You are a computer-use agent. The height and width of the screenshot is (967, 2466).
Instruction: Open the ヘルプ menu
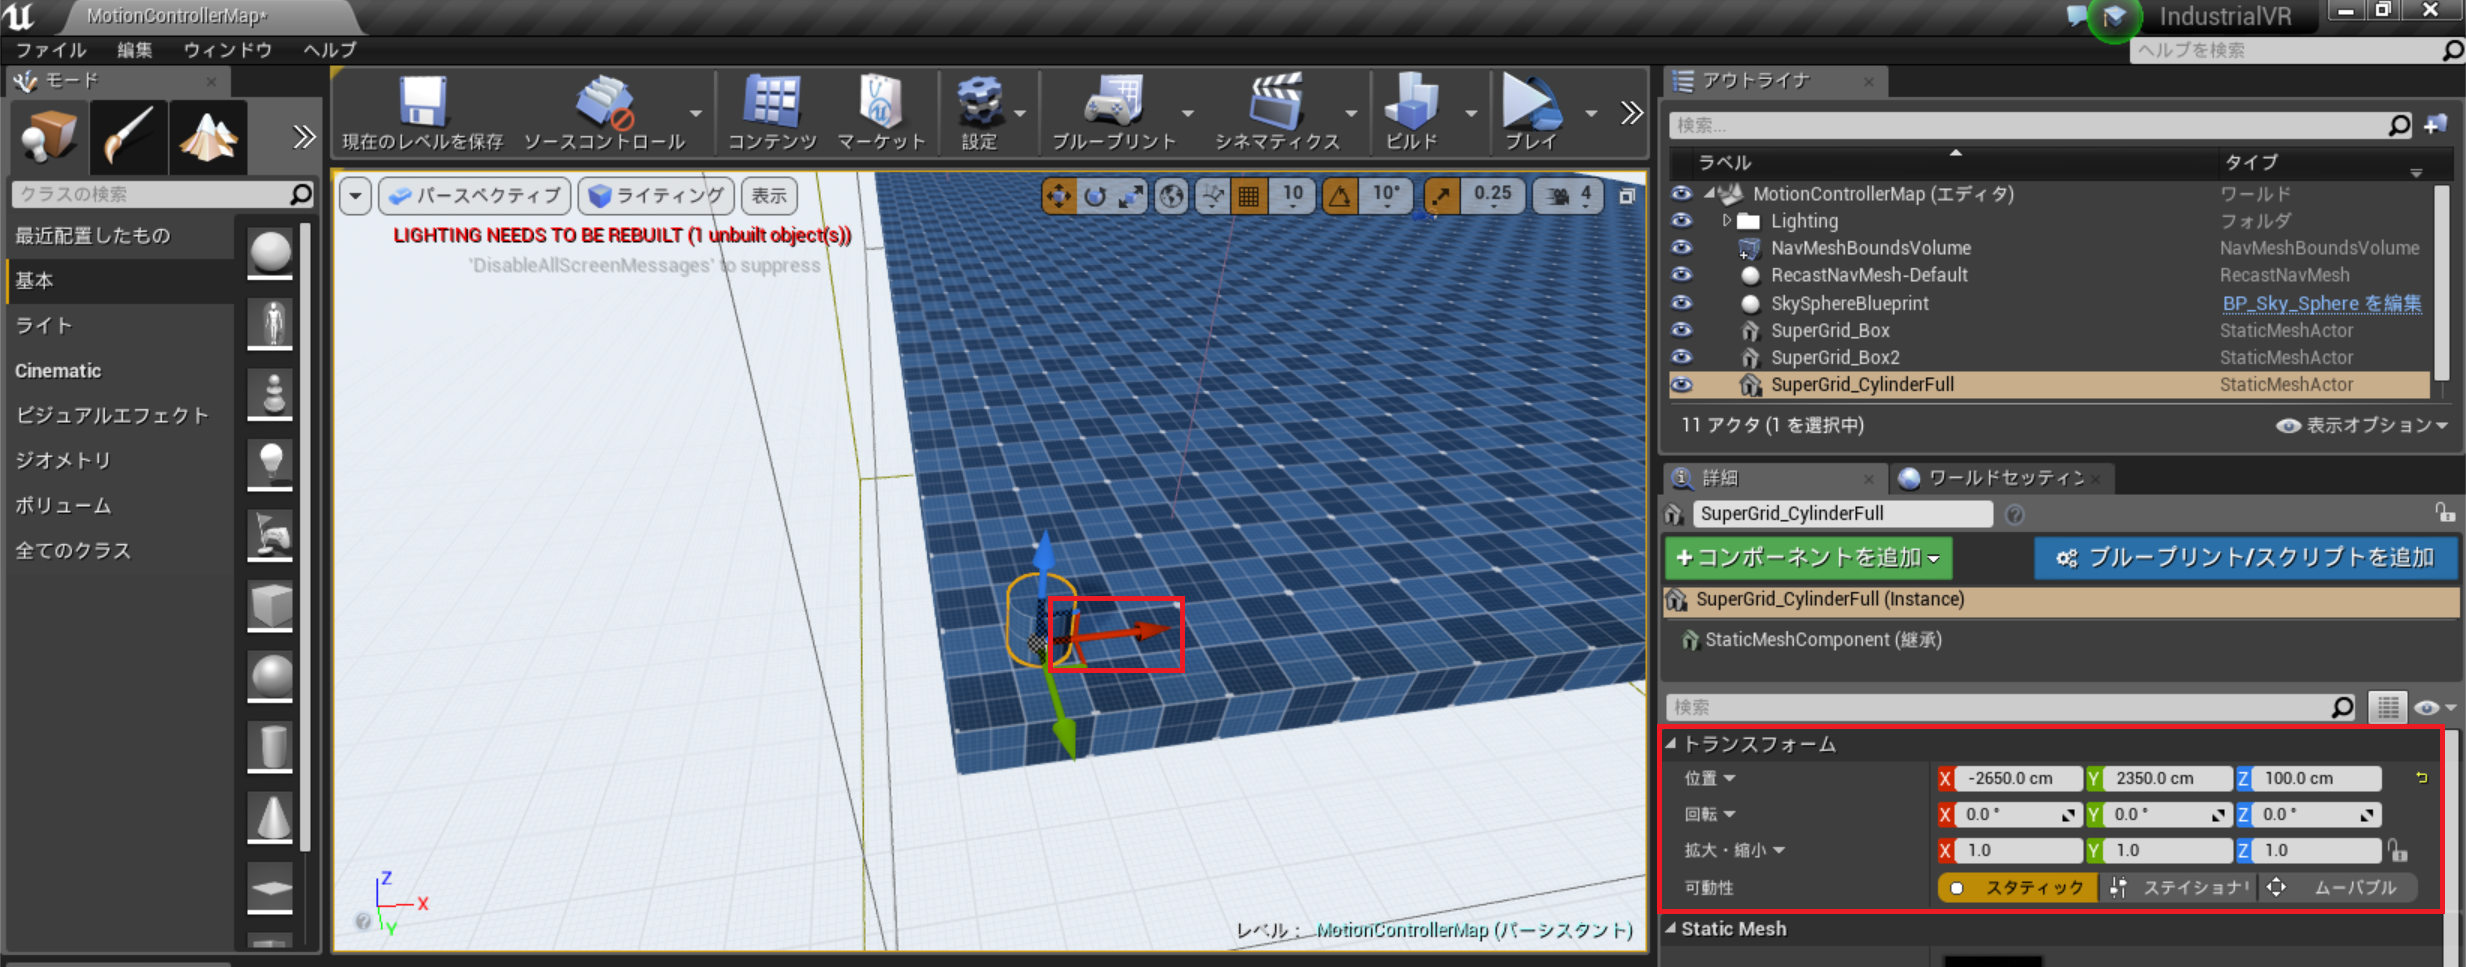click(x=330, y=50)
